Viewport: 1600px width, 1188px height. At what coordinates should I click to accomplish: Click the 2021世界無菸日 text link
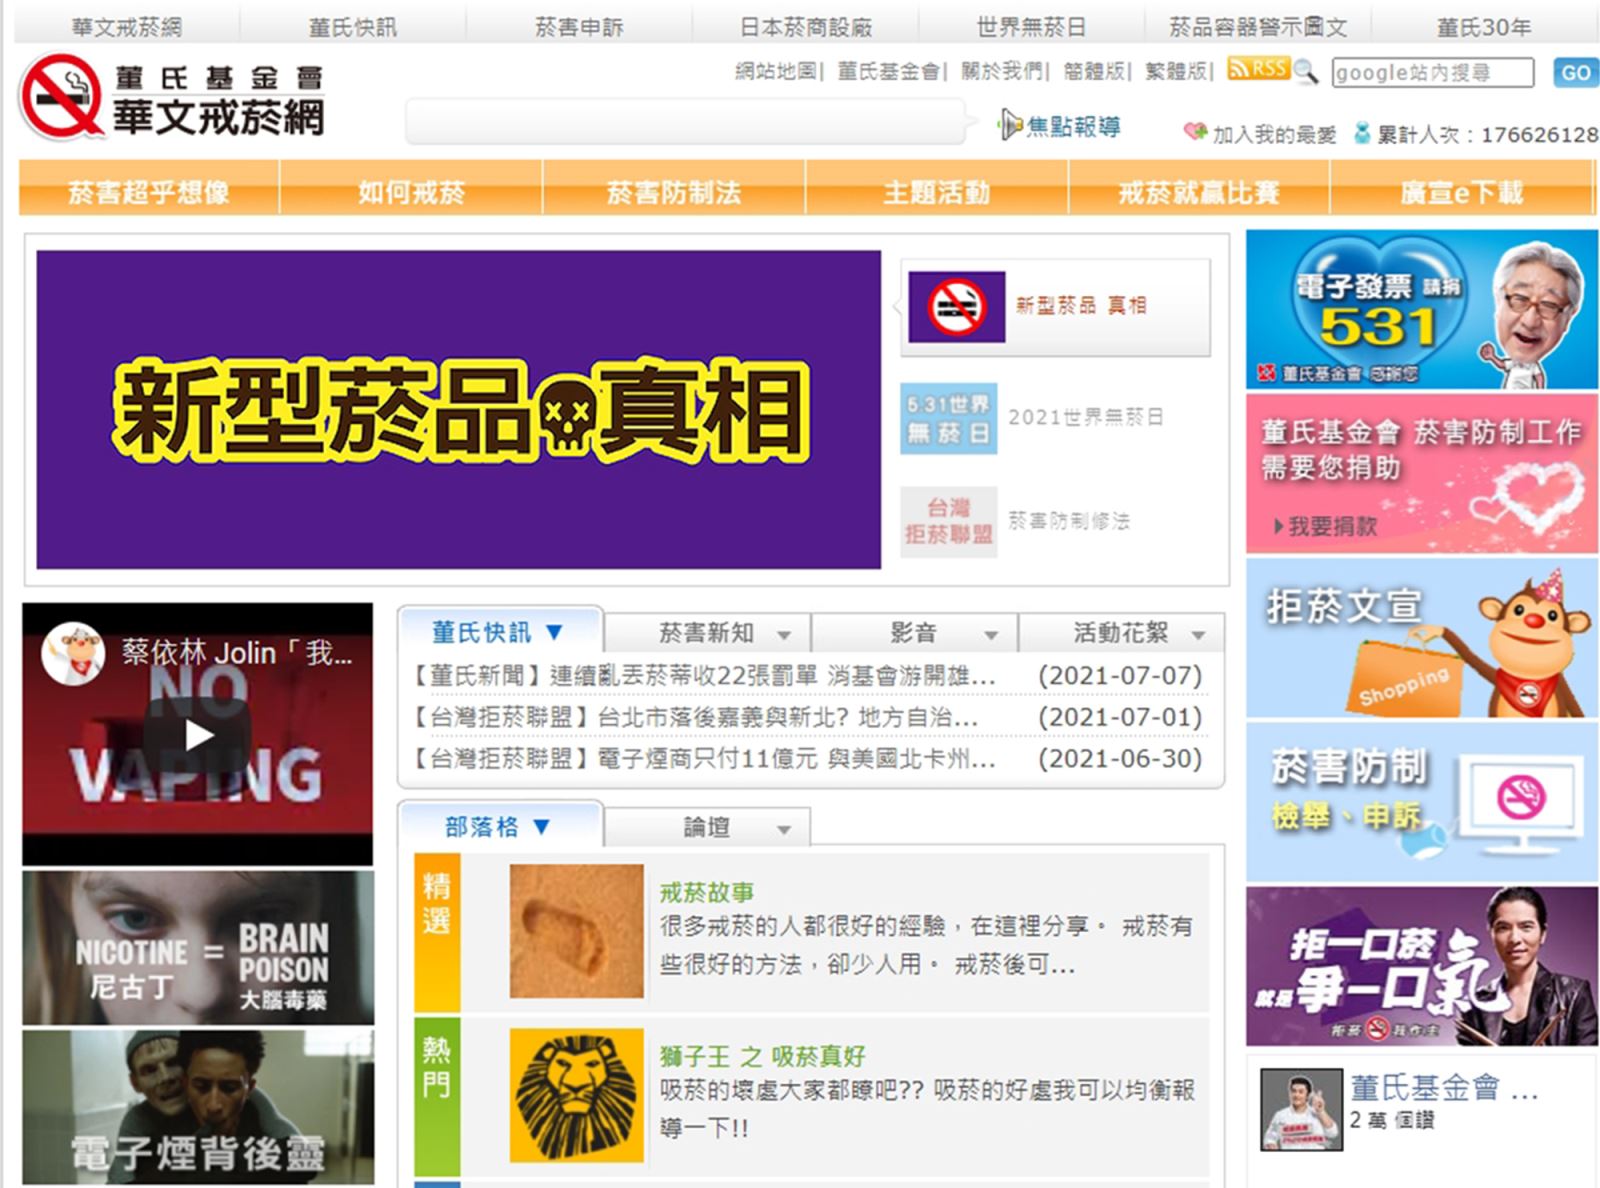pos(1086,417)
